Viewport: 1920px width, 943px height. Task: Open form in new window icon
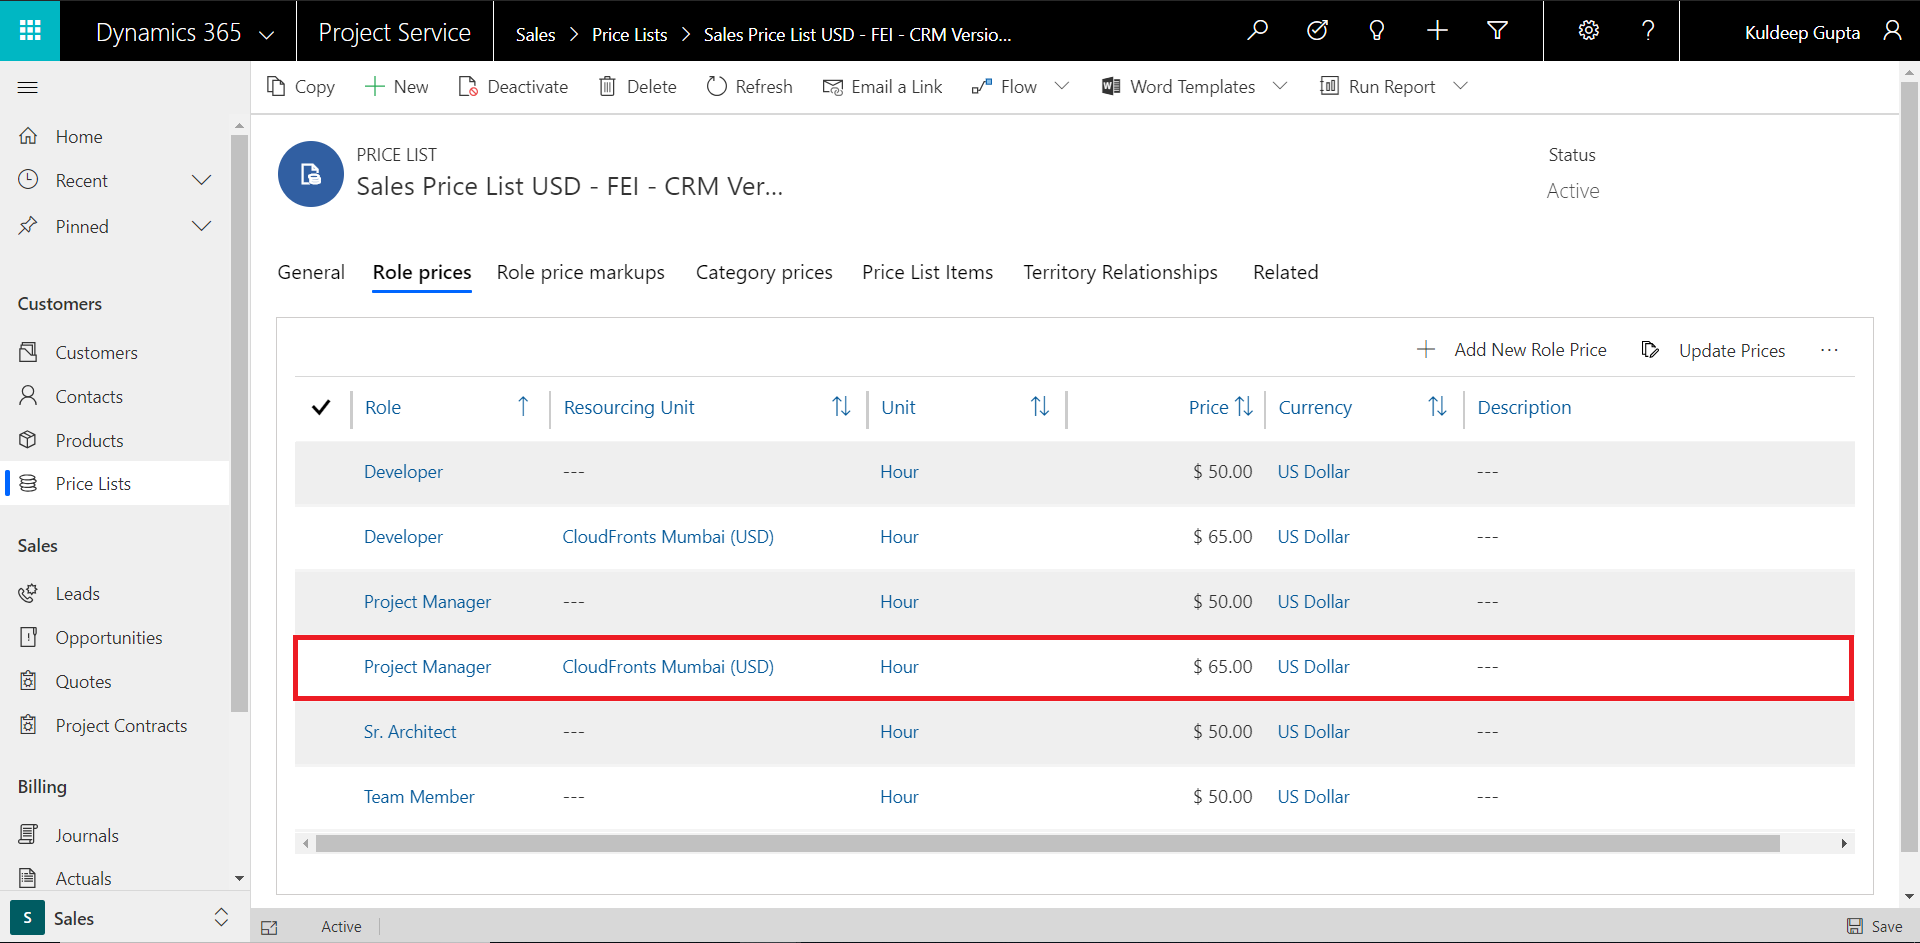pyautogui.click(x=269, y=927)
